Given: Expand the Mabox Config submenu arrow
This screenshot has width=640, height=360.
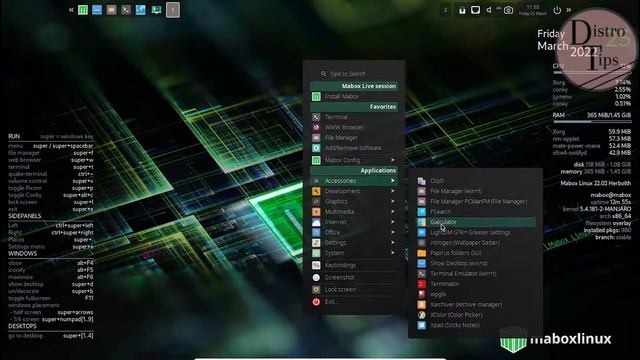Looking at the screenshot, I should coord(393,160).
